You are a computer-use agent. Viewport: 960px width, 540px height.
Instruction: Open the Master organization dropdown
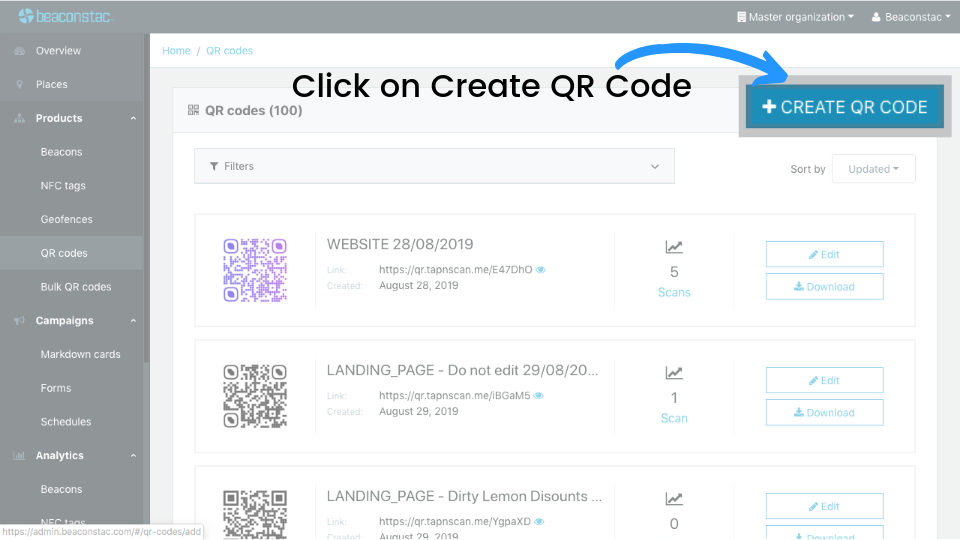click(795, 17)
